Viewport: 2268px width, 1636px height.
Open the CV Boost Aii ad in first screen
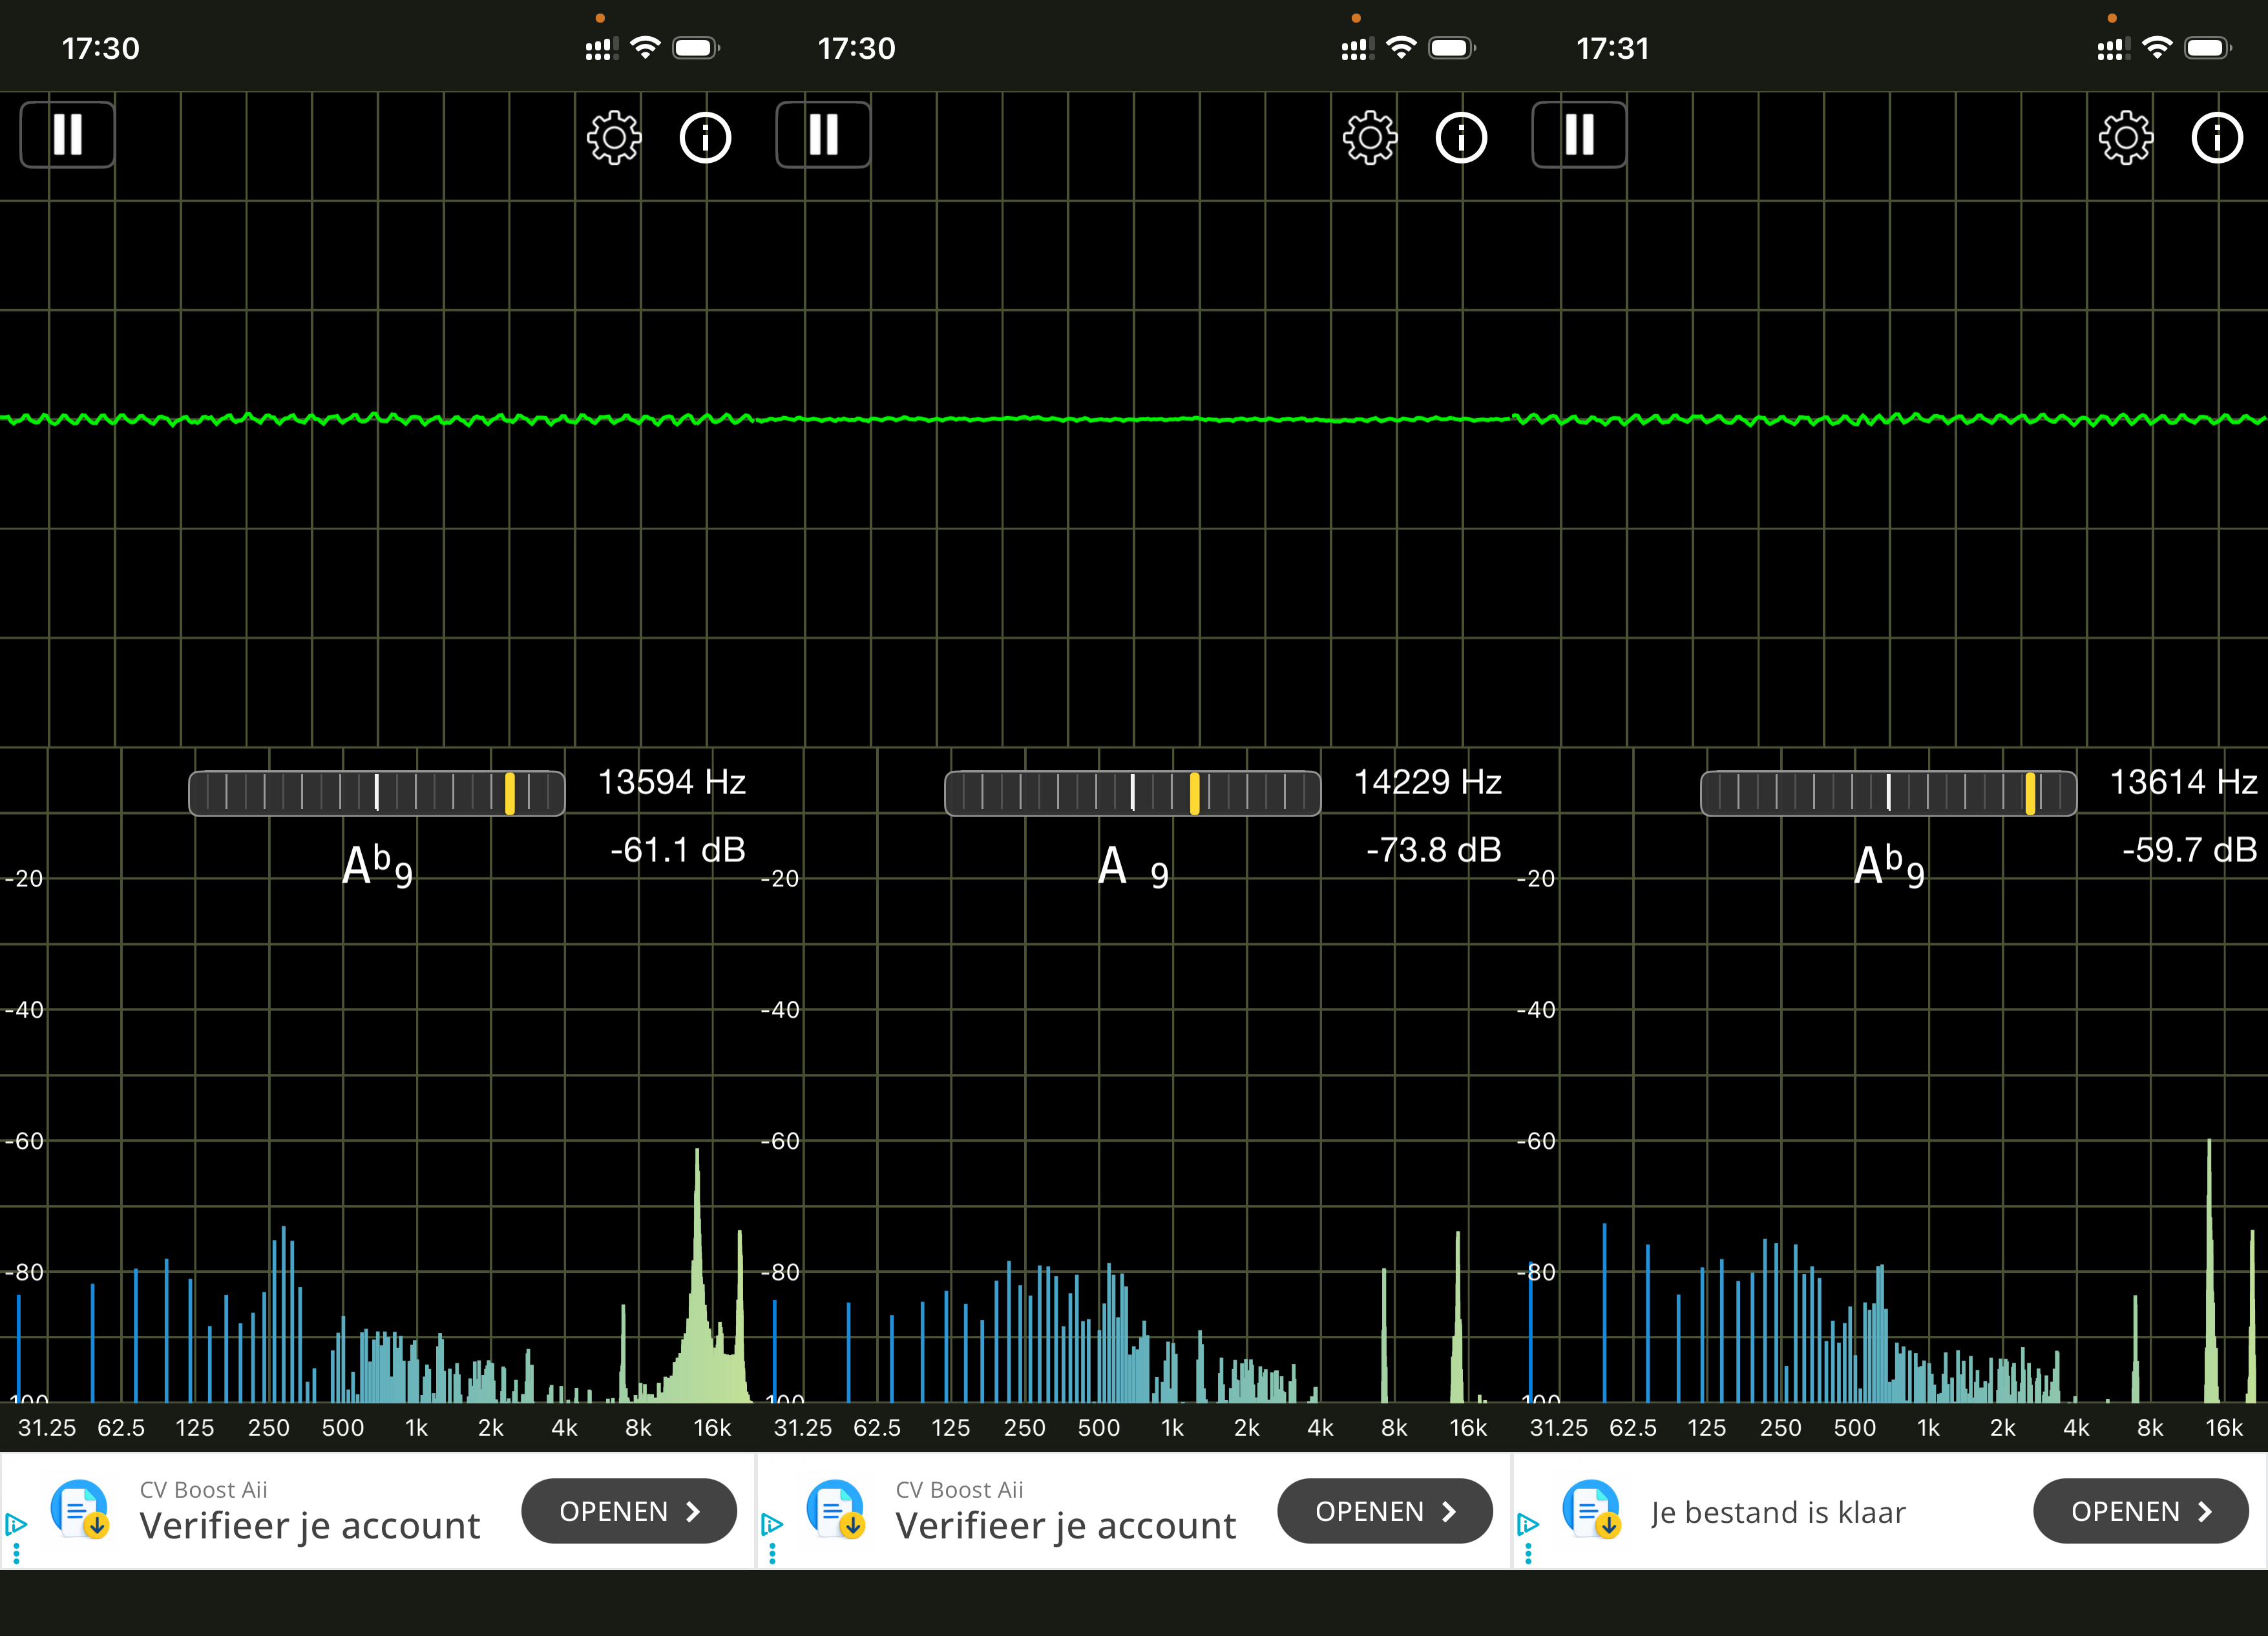629,1511
